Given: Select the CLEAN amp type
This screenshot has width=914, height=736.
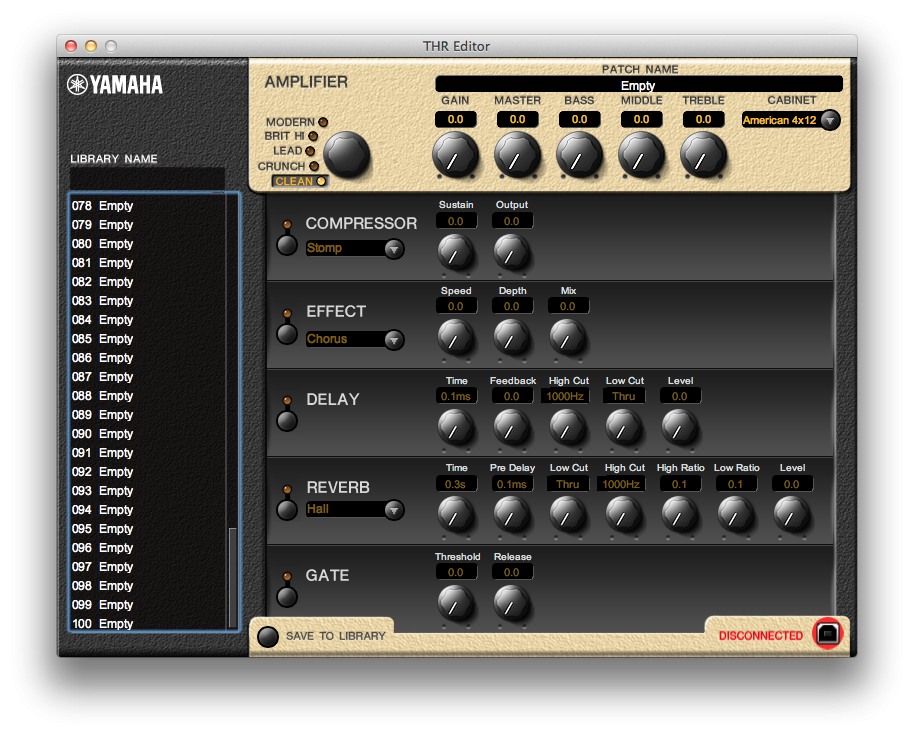Looking at the screenshot, I should point(300,181).
